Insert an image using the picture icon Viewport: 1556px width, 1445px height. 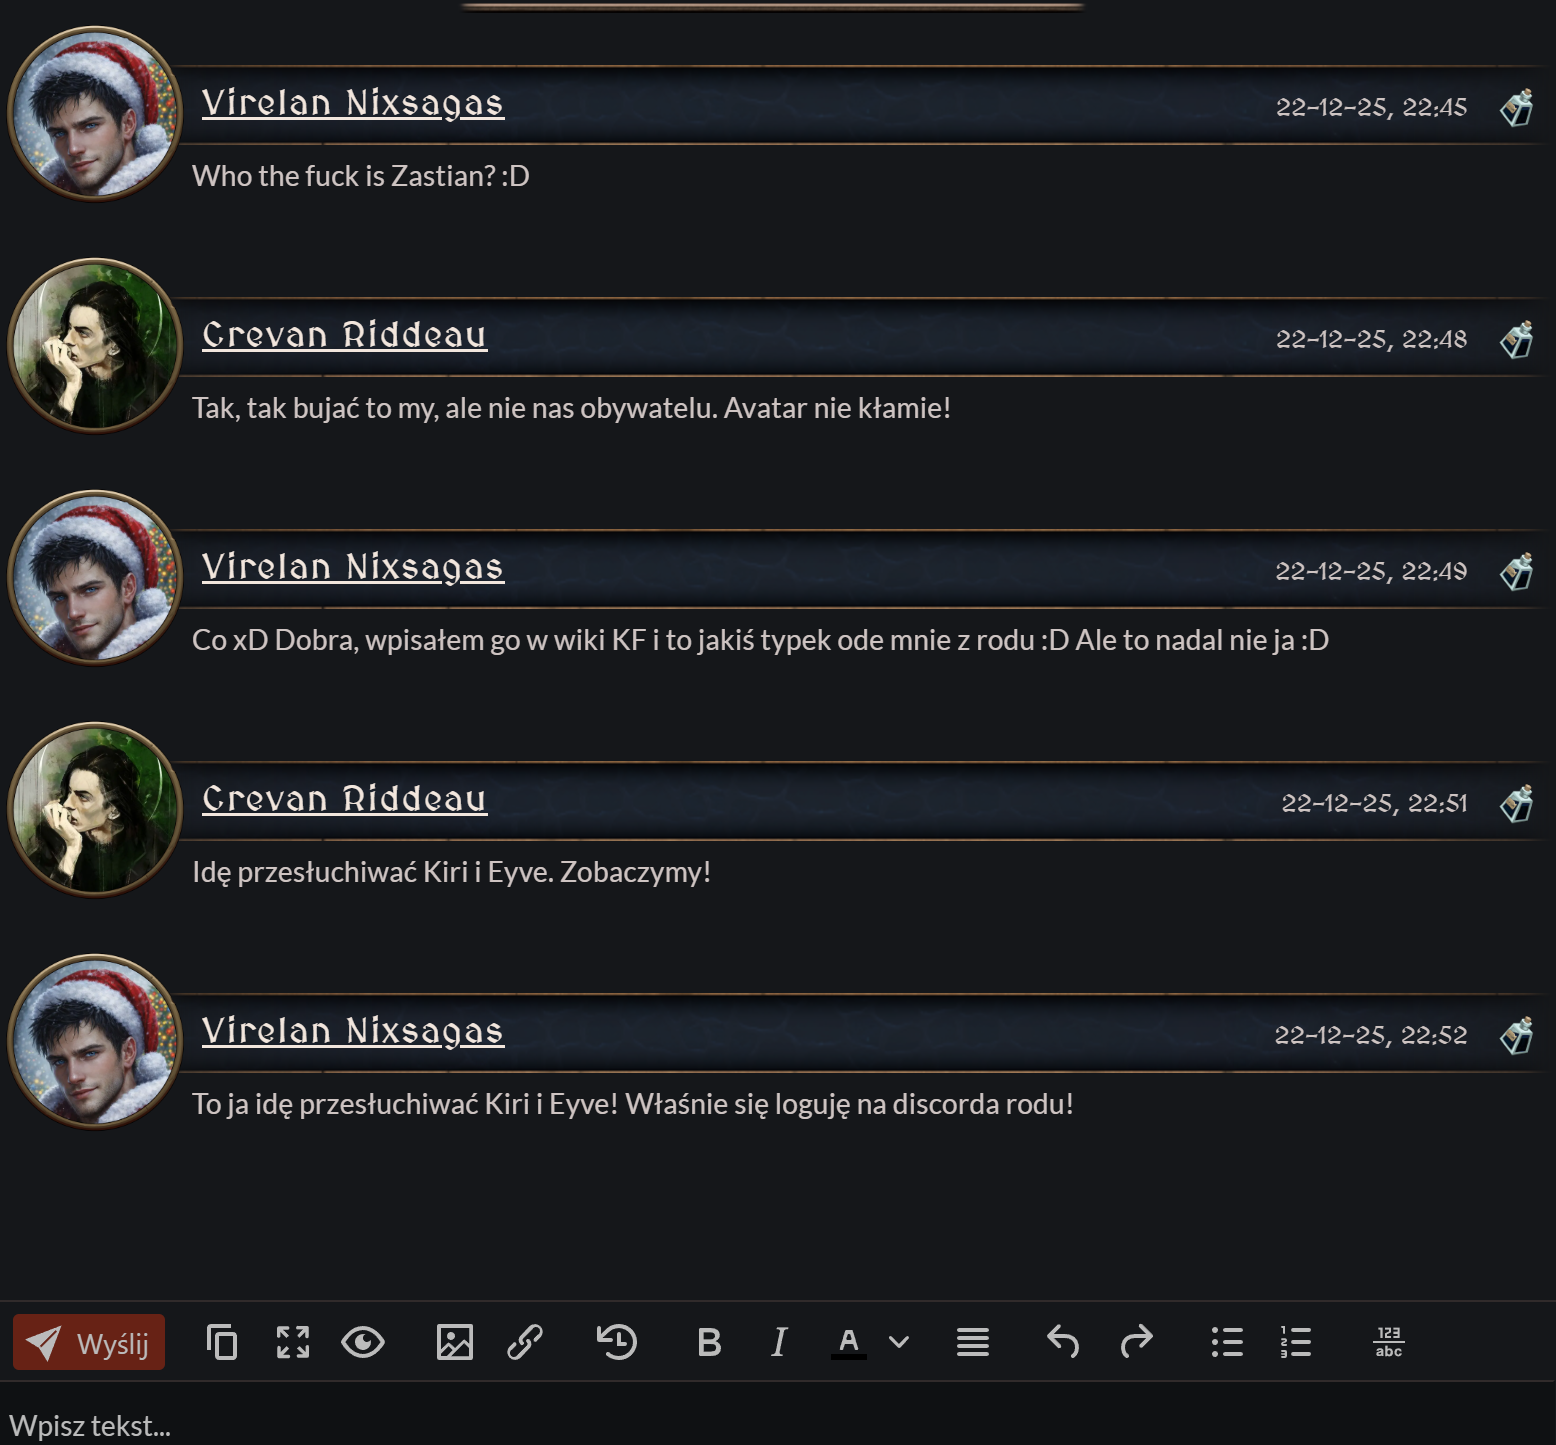tap(455, 1342)
